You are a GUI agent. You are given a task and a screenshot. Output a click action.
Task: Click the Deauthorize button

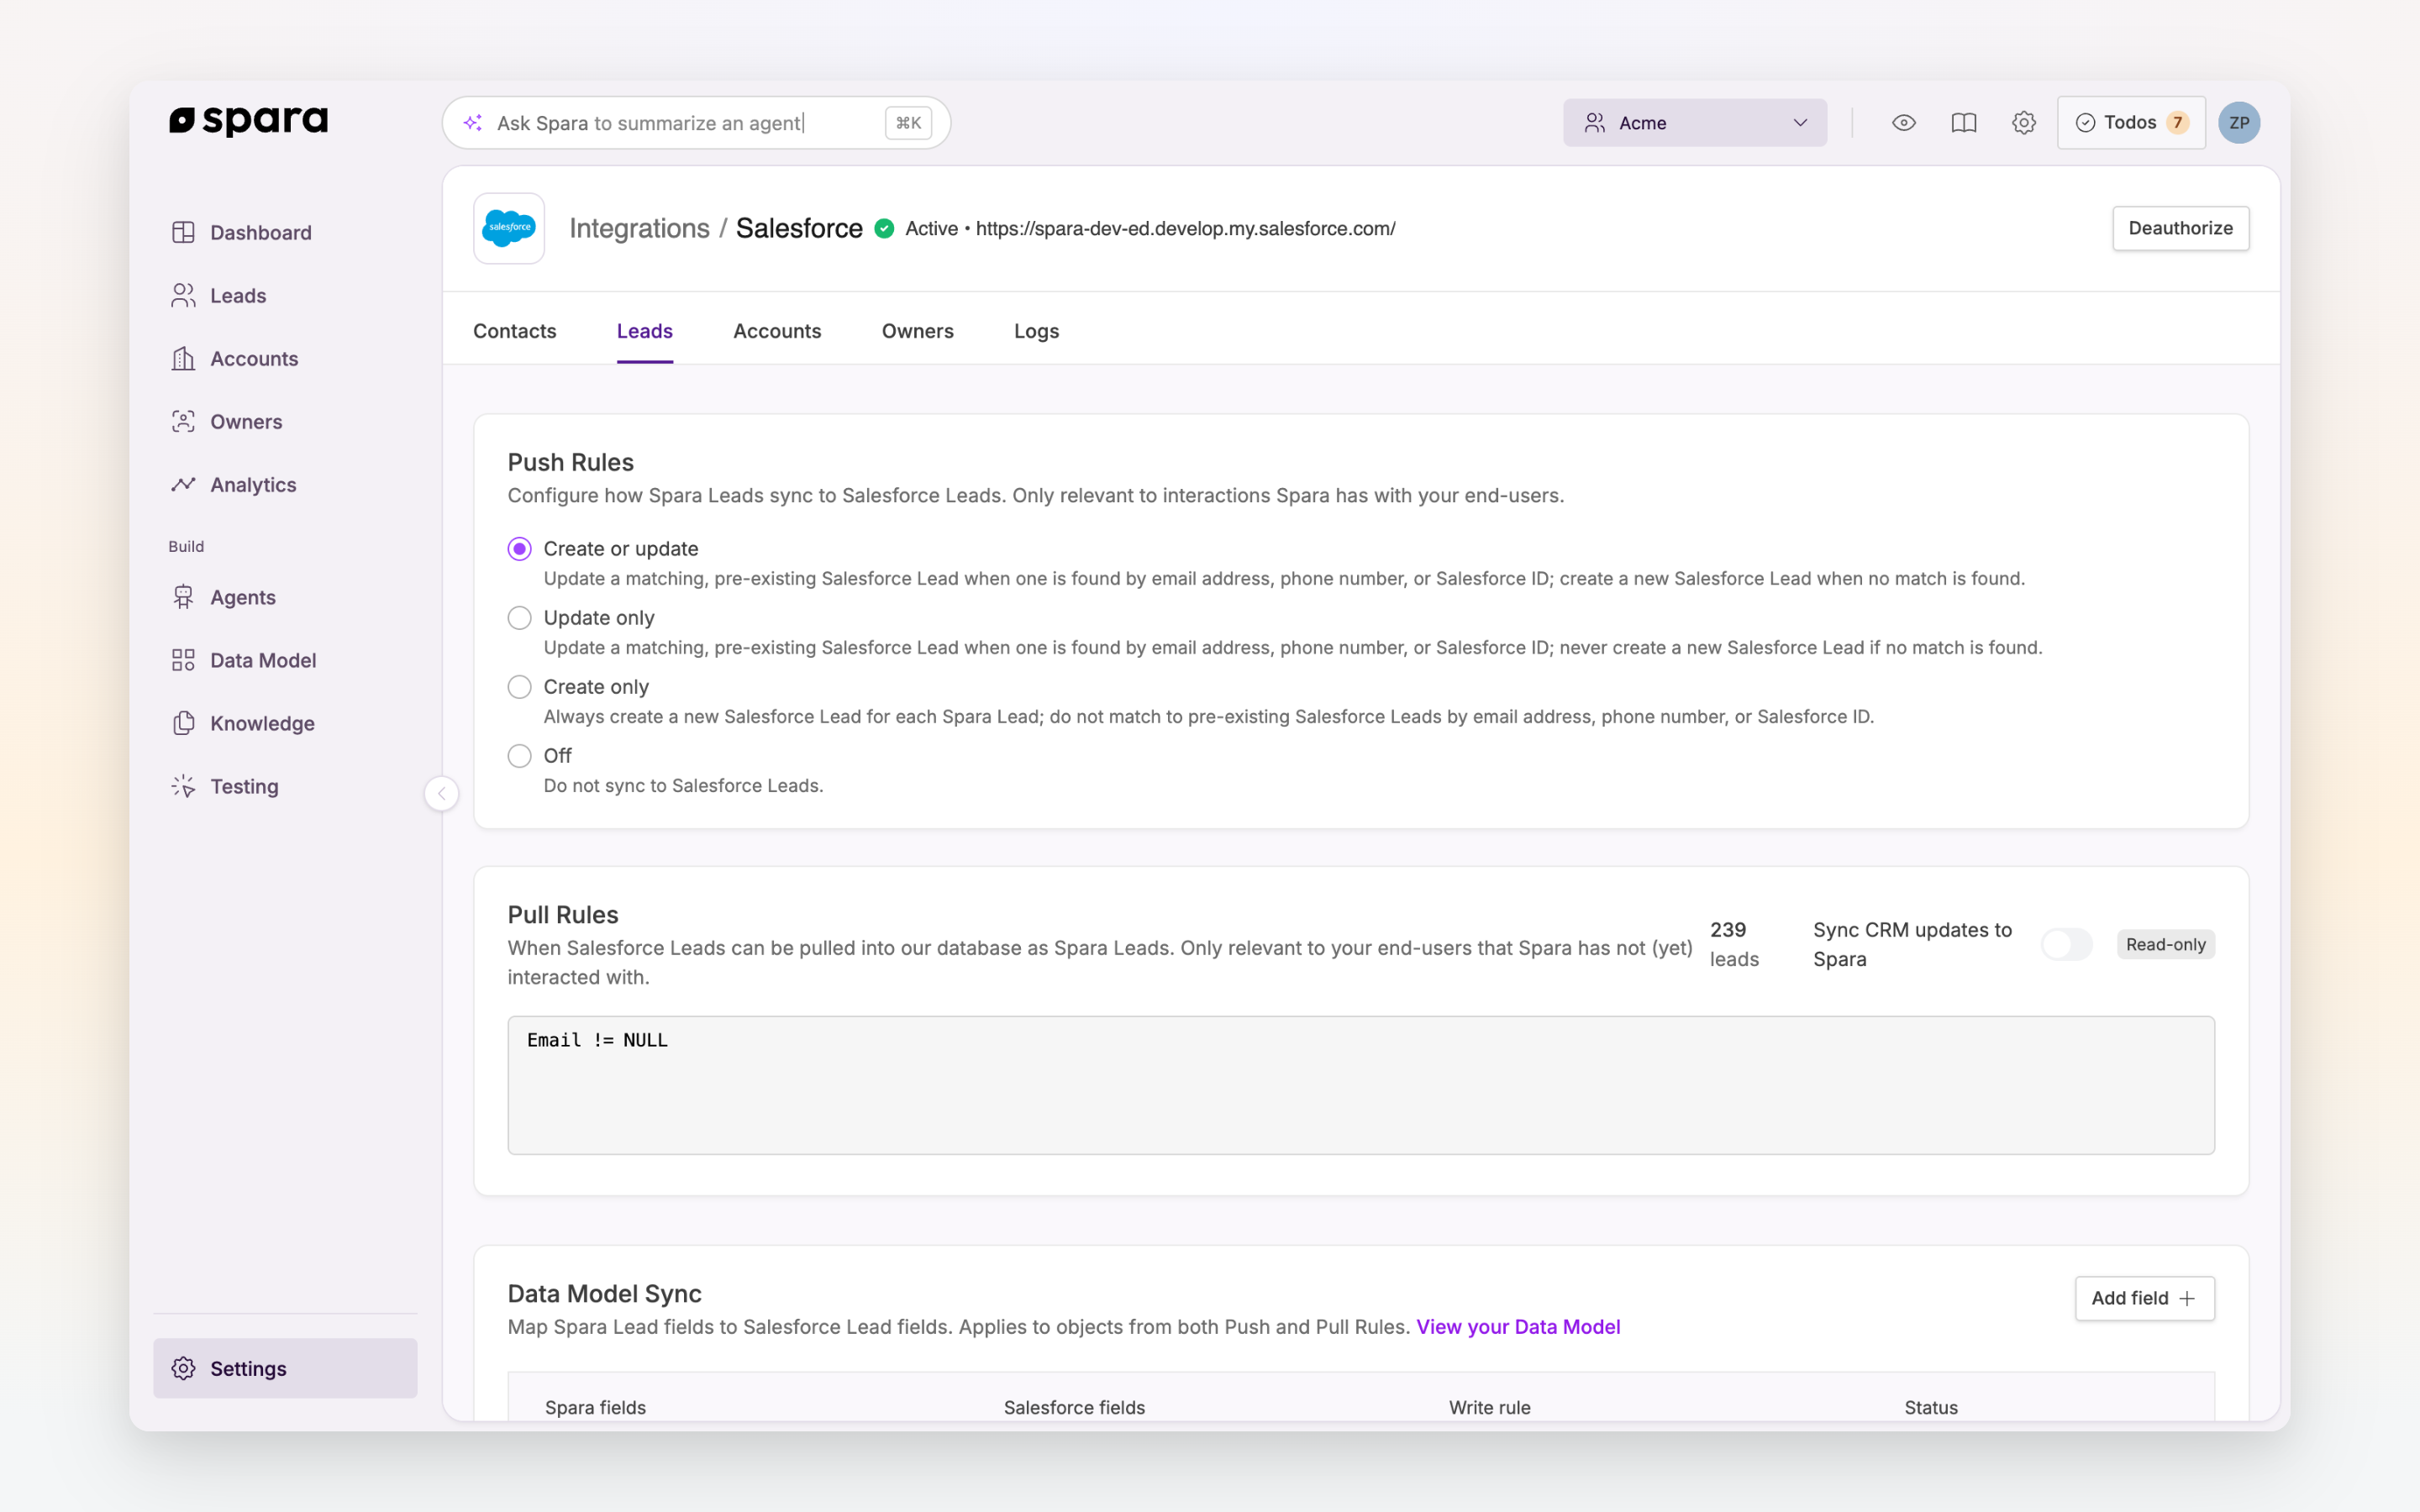[x=2180, y=228]
